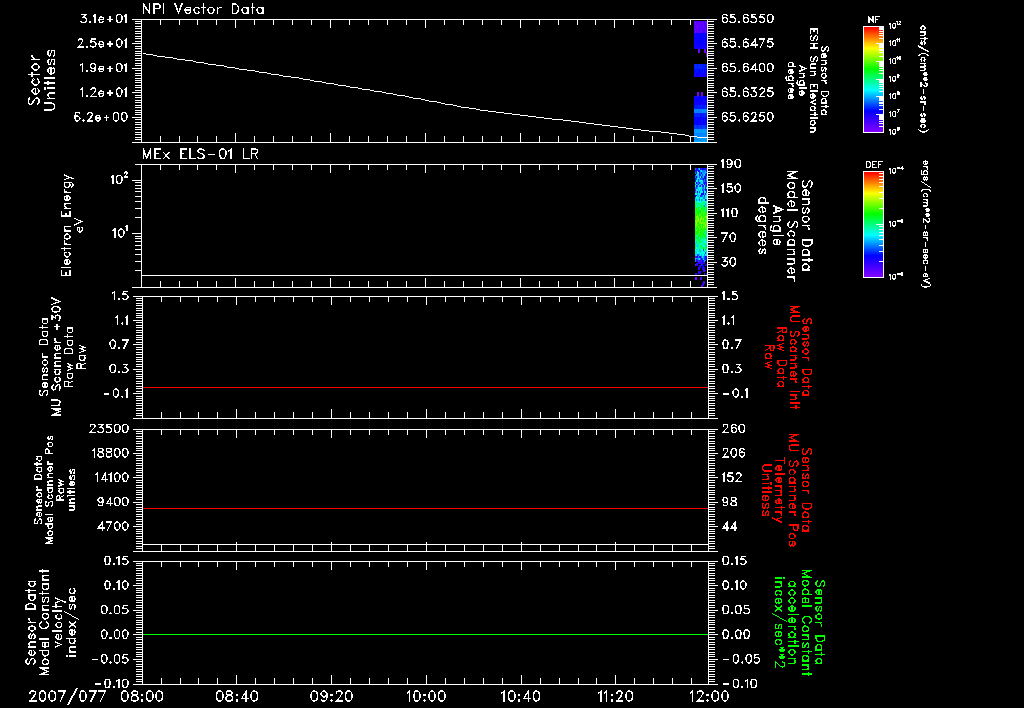This screenshot has height=708, width=1024.
Task: Click the "65.6550" elevation tick label
Action: click(x=748, y=19)
